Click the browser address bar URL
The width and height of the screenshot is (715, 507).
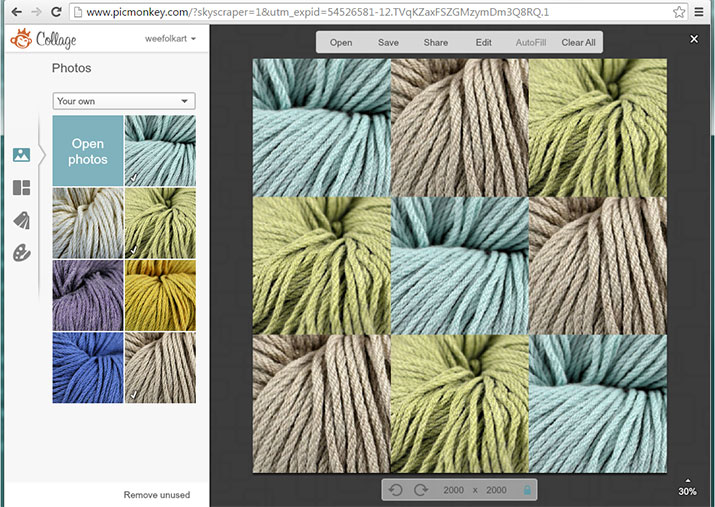coord(317,12)
